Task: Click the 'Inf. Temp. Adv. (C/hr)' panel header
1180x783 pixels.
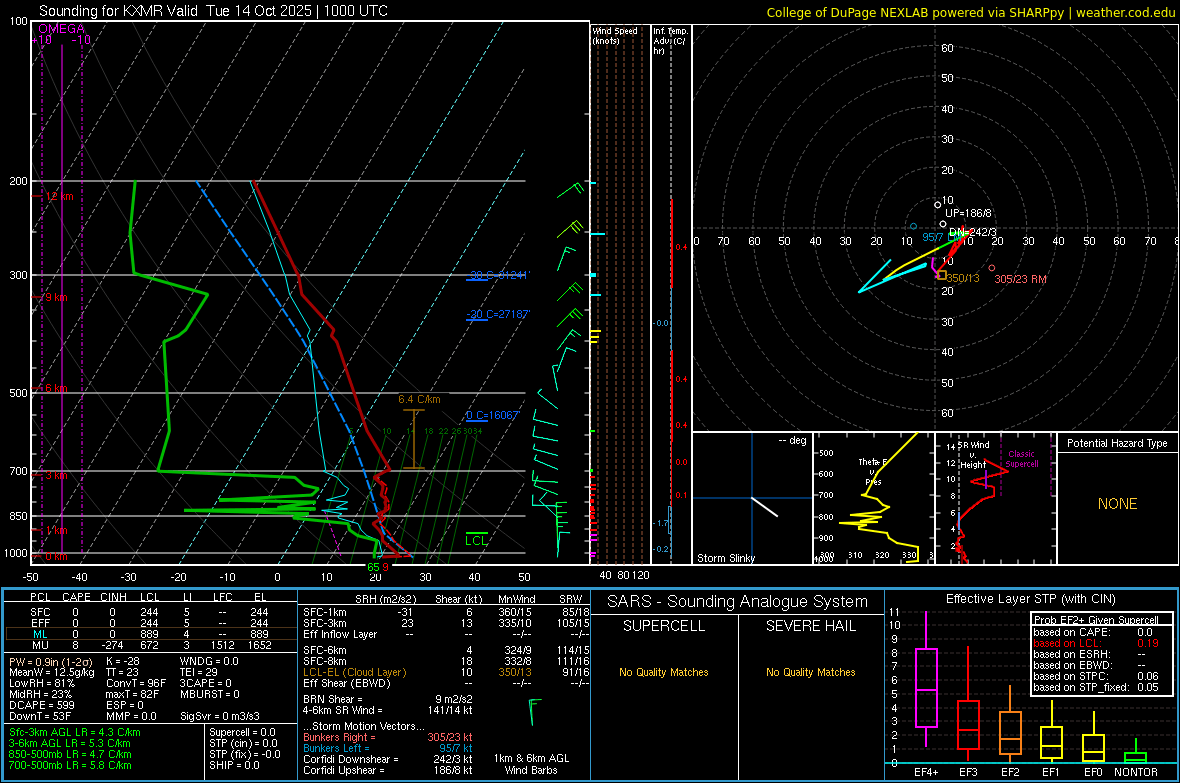Action: point(670,41)
